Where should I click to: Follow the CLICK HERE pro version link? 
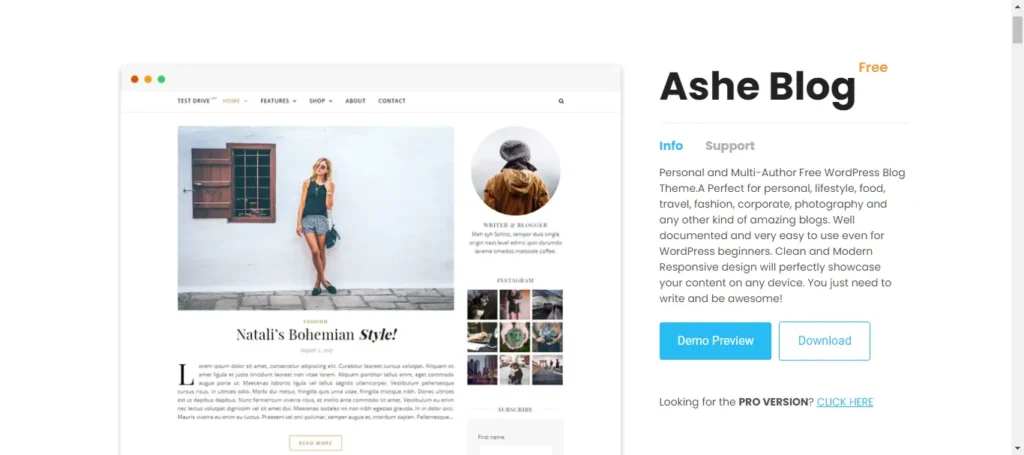click(x=844, y=402)
